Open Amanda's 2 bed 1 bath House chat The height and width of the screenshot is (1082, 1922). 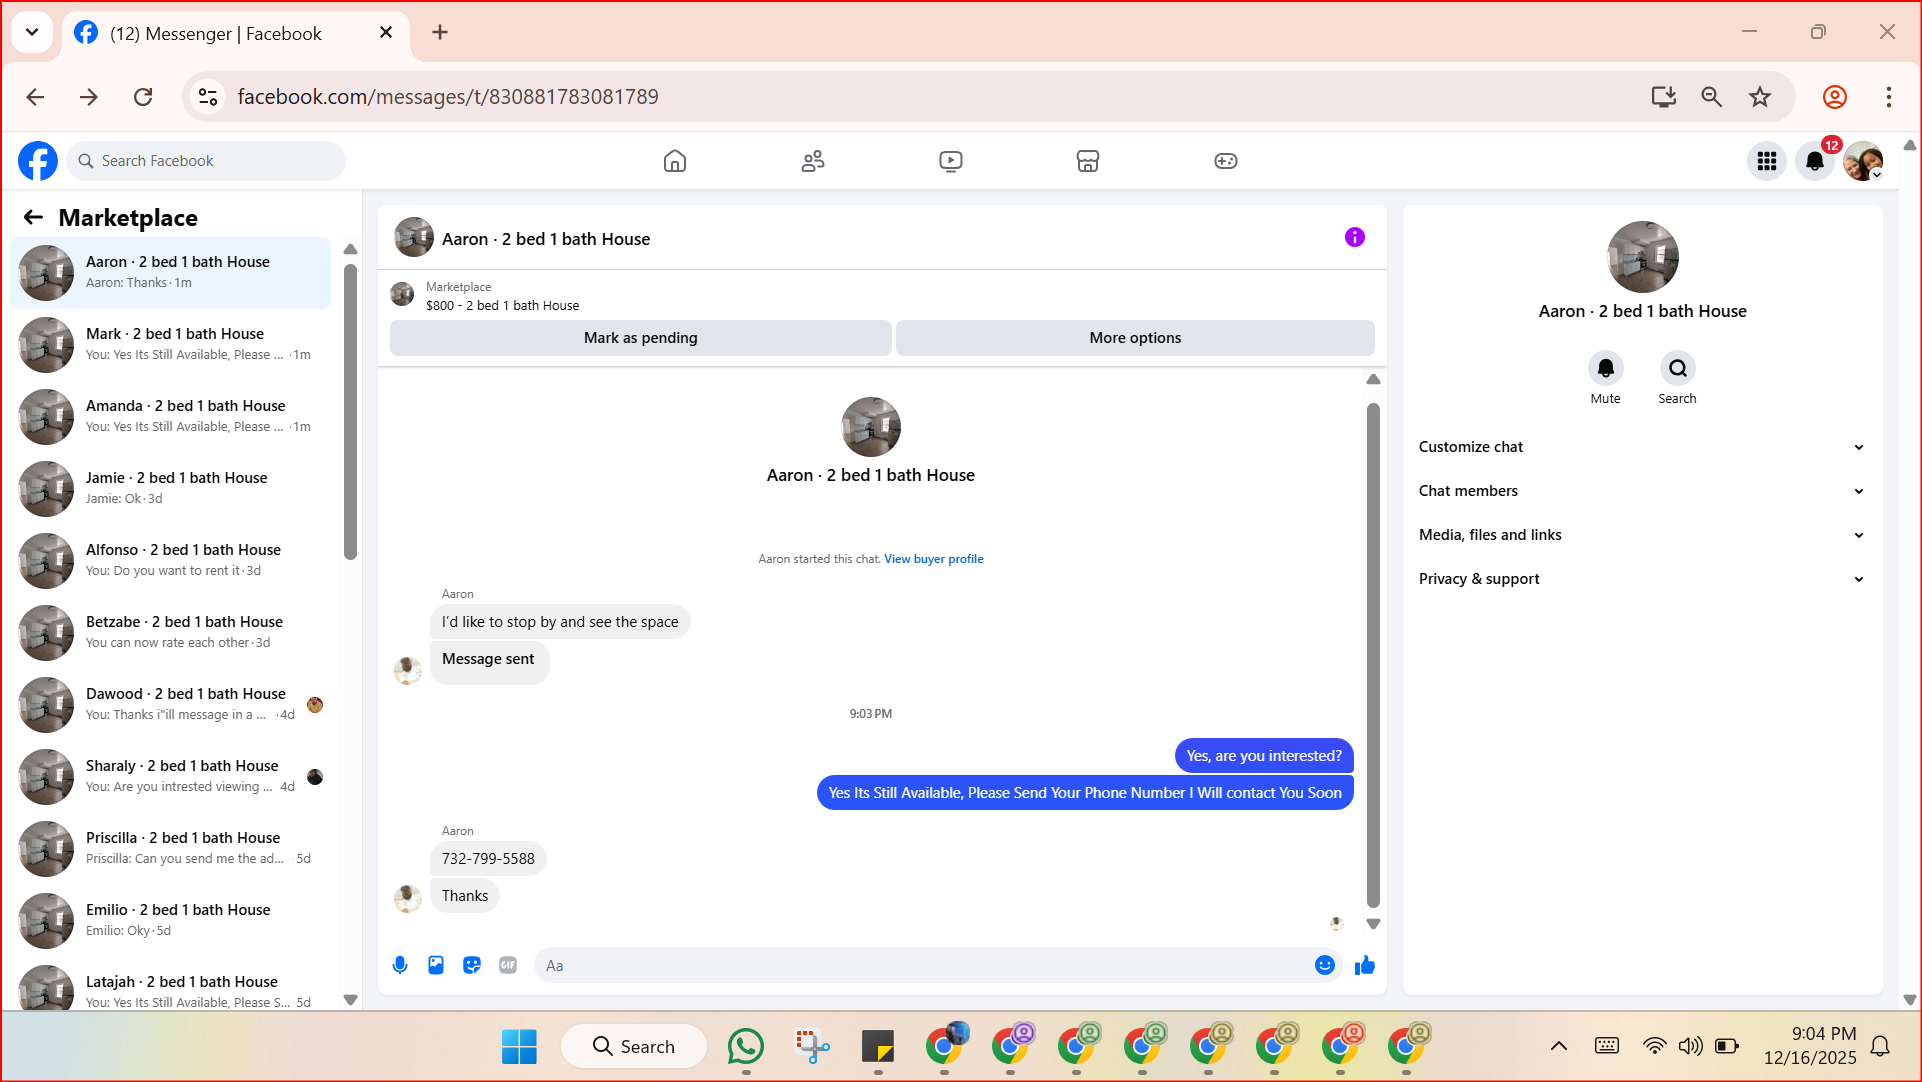click(171, 416)
